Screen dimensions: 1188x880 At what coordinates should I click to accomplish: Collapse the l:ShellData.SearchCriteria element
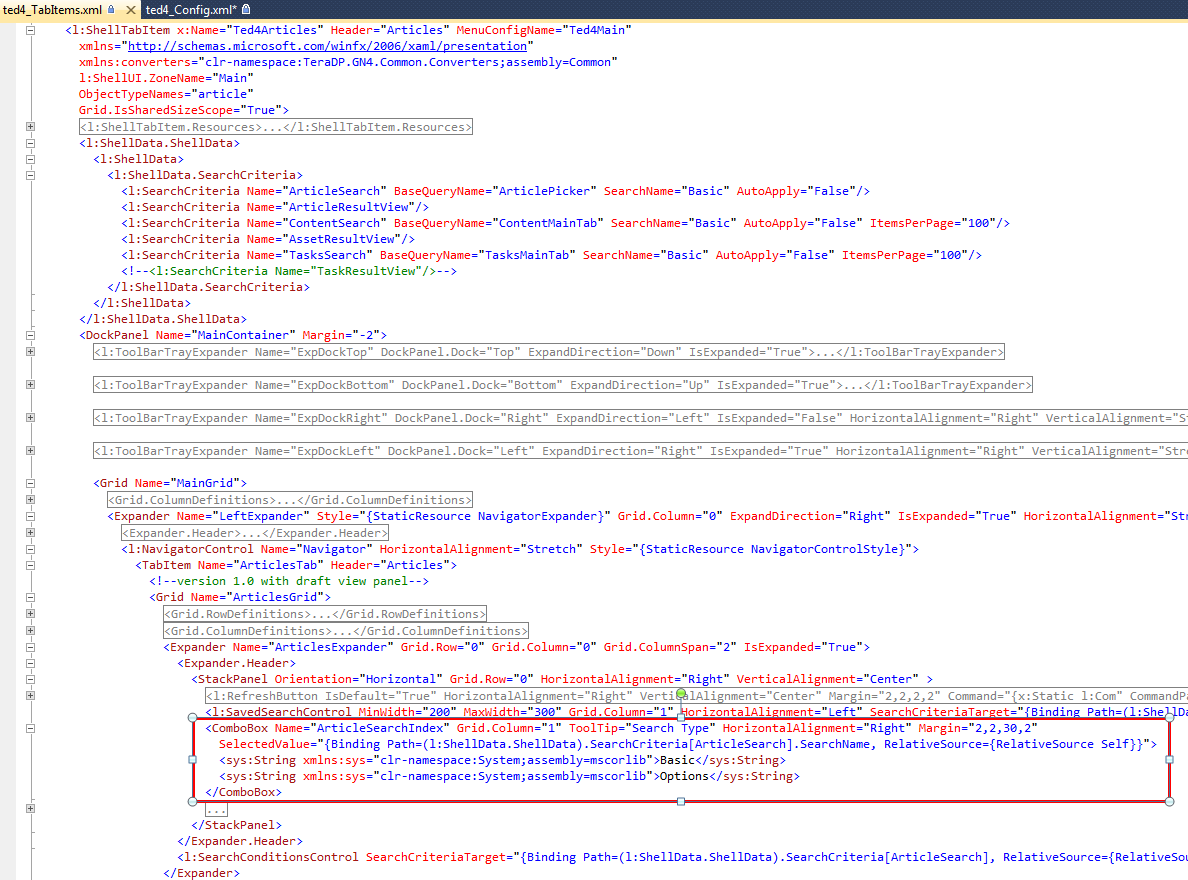[x=30, y=175]
